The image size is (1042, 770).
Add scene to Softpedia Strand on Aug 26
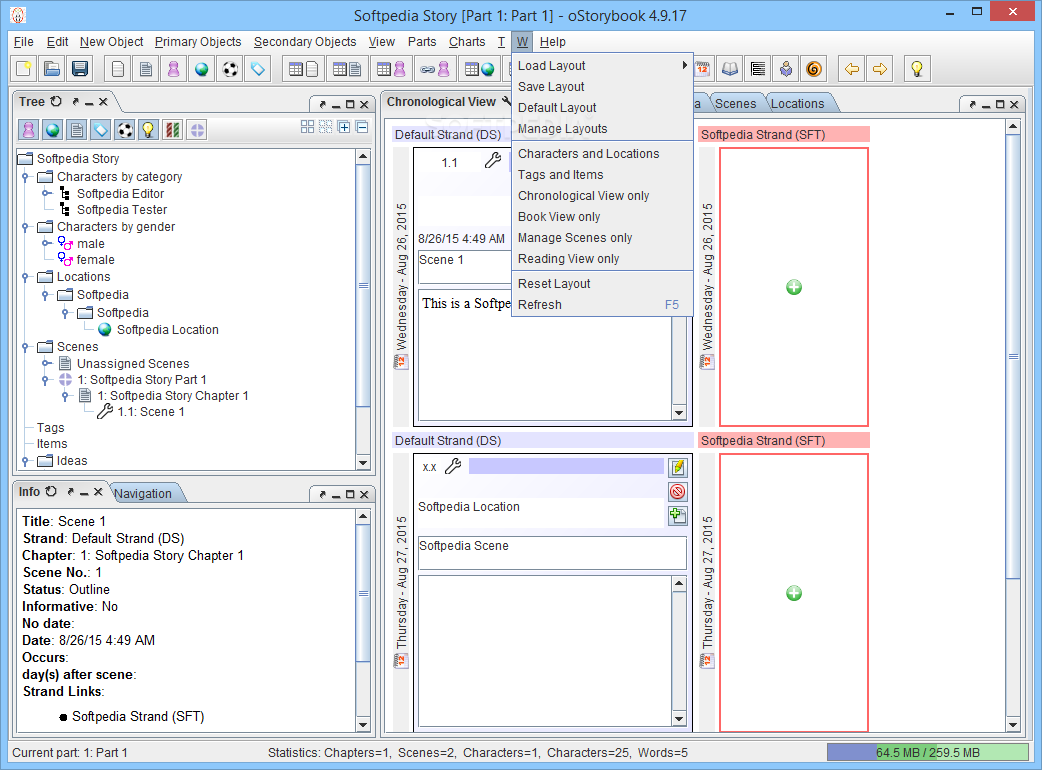(793, 287)
